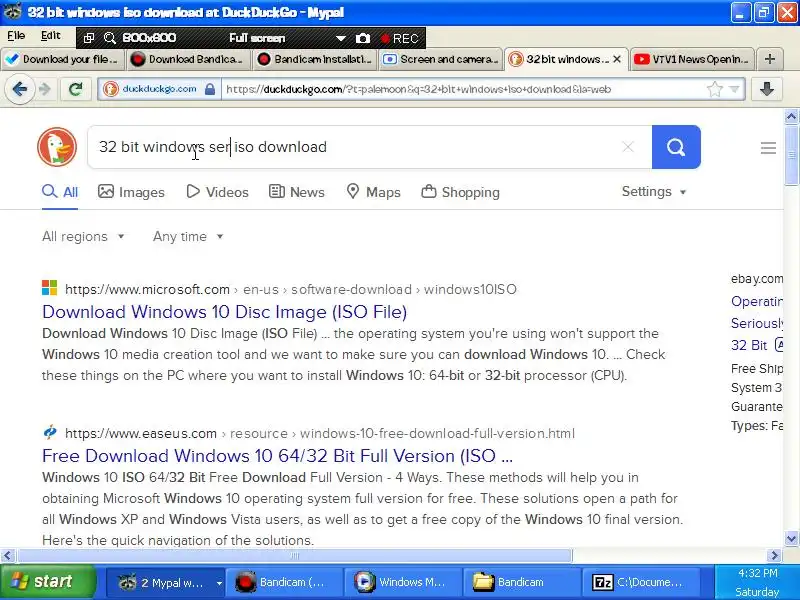
Task: Switch to Download Bandicam tab
Action: (188, 59)
